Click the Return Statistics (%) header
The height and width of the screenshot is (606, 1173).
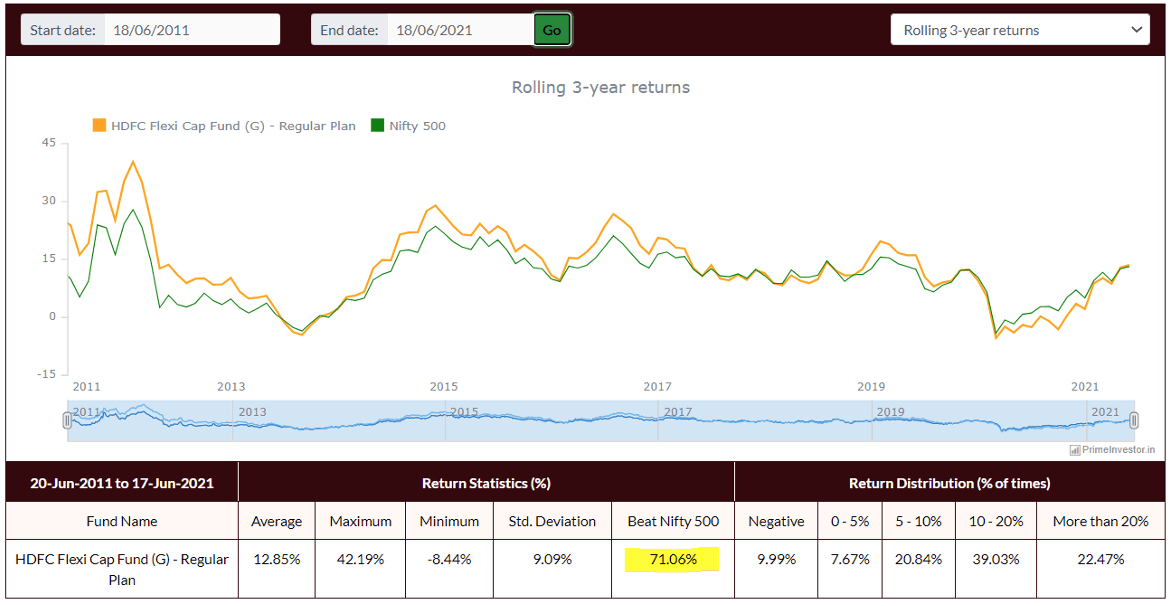point(486,483)
